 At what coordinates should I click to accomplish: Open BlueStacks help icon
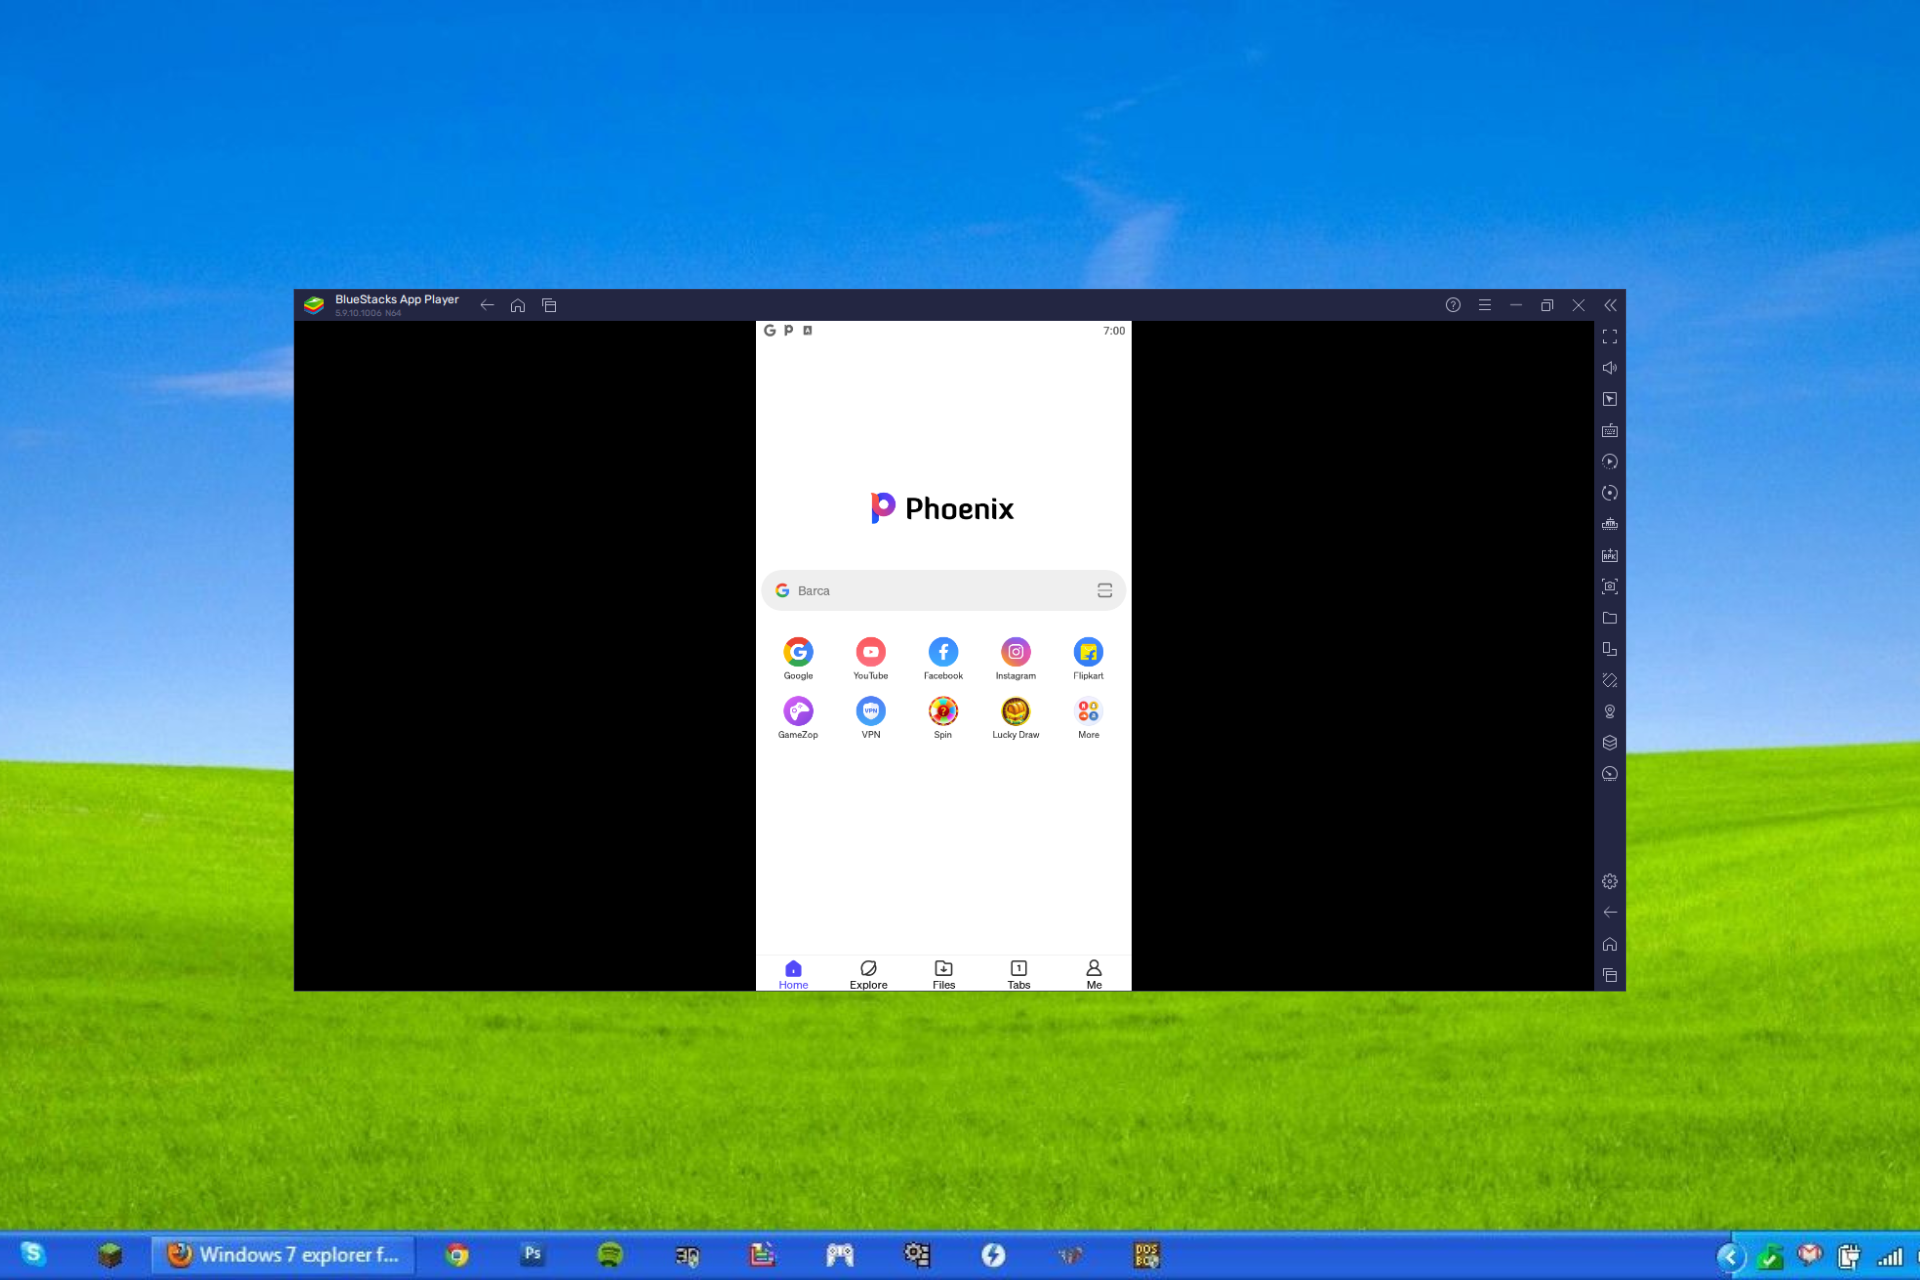[x=1453, y=305]
